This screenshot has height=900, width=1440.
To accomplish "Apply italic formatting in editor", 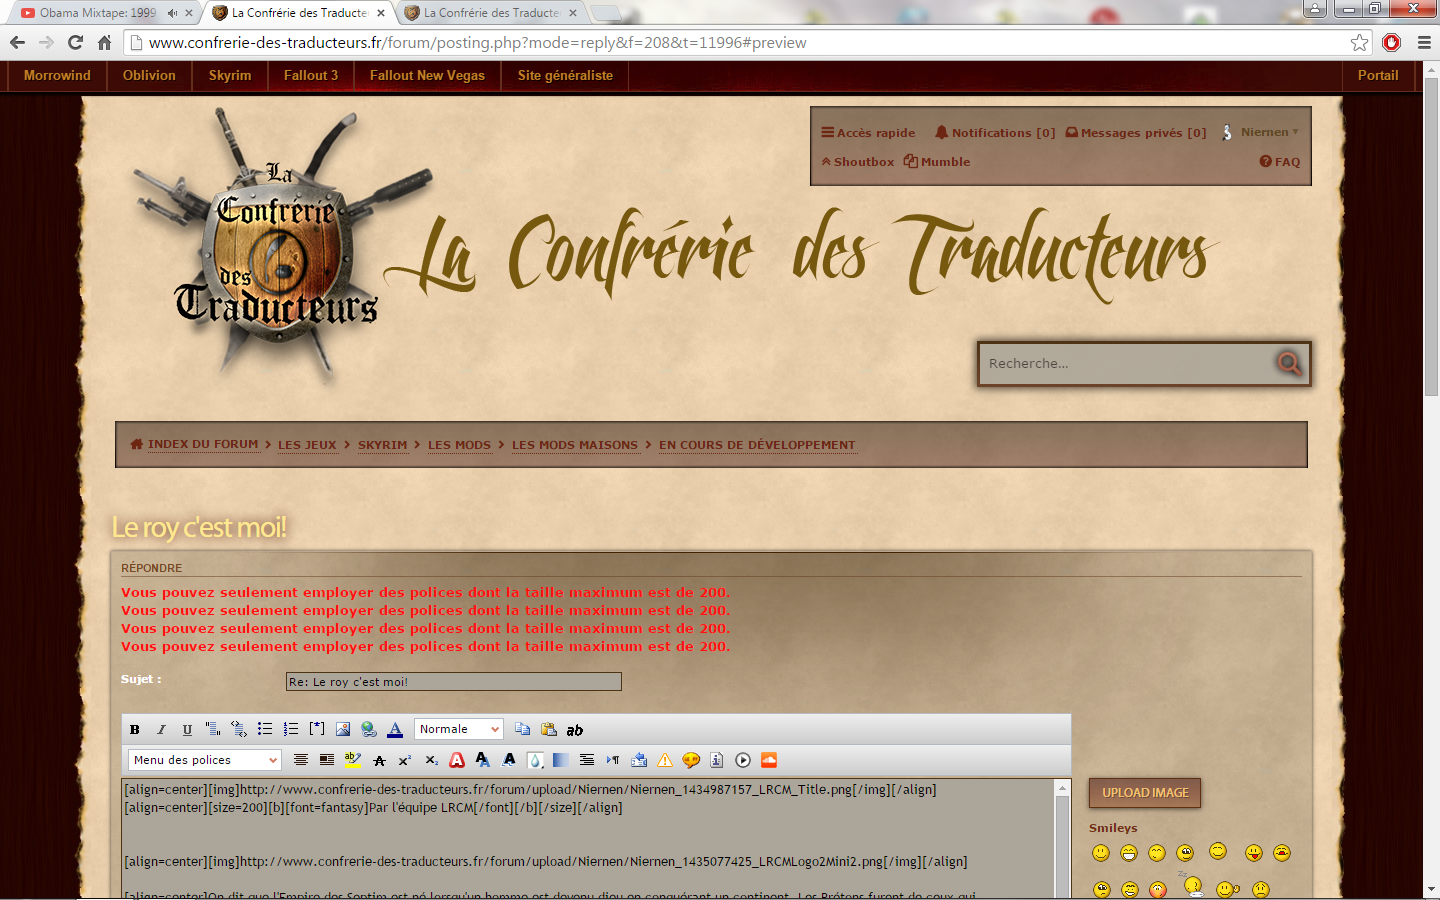I will [x=161, y=730].
